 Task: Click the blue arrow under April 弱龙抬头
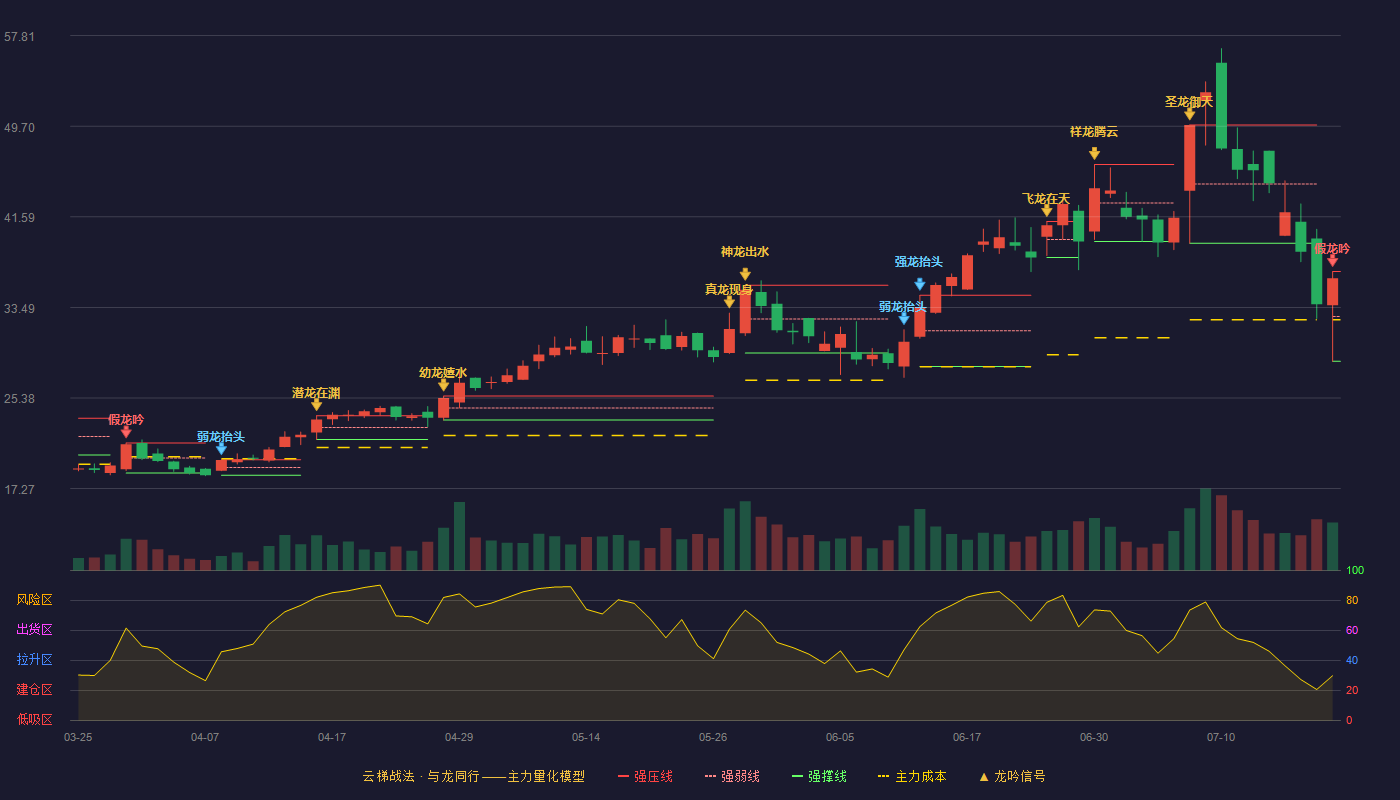click(x=221, y=449)
